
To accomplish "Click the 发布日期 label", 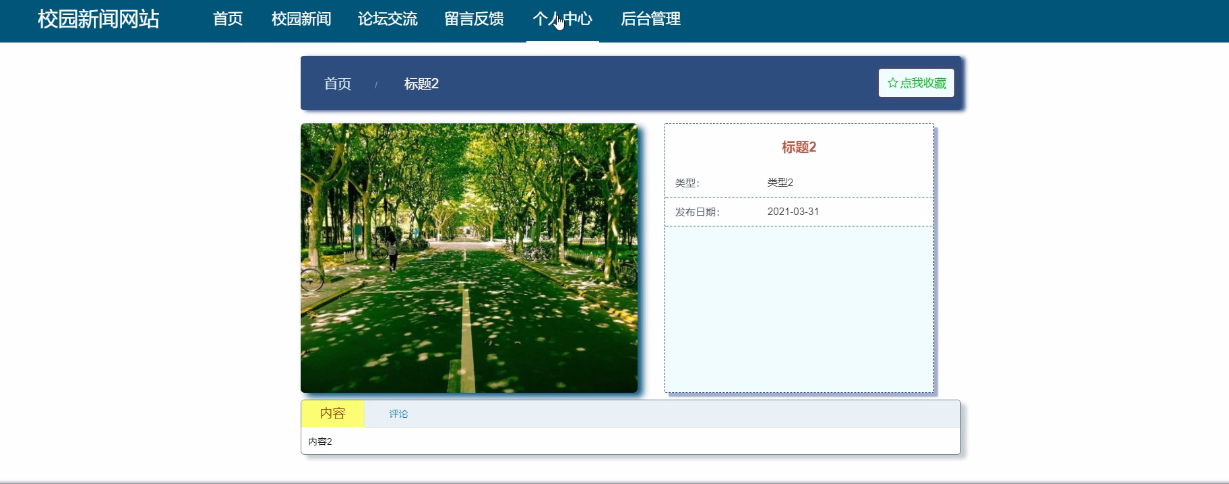I will (696, 212).
